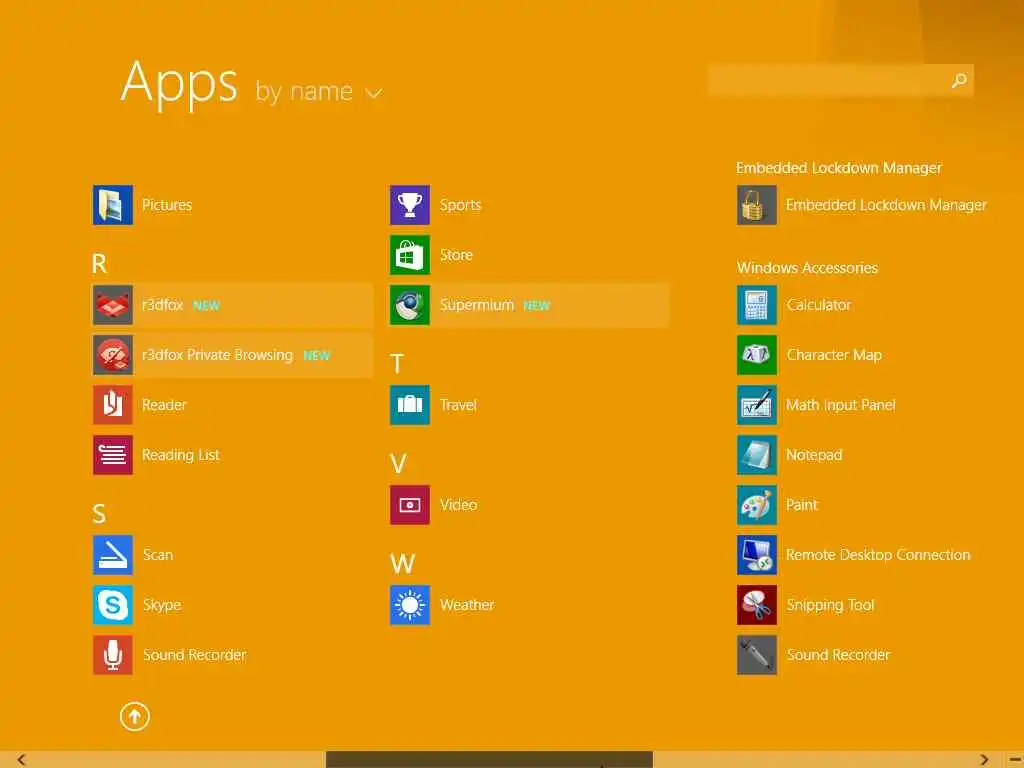1024x768 pixels.
Task: Open the Character Map icon
Action: tap(757, 355)
